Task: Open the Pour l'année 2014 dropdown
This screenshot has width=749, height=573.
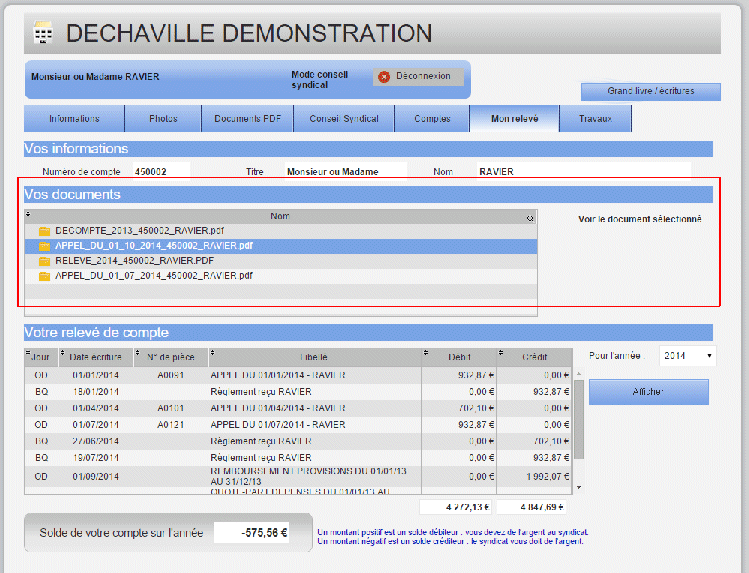Action: pyautogui.click(x=687, y=356)
